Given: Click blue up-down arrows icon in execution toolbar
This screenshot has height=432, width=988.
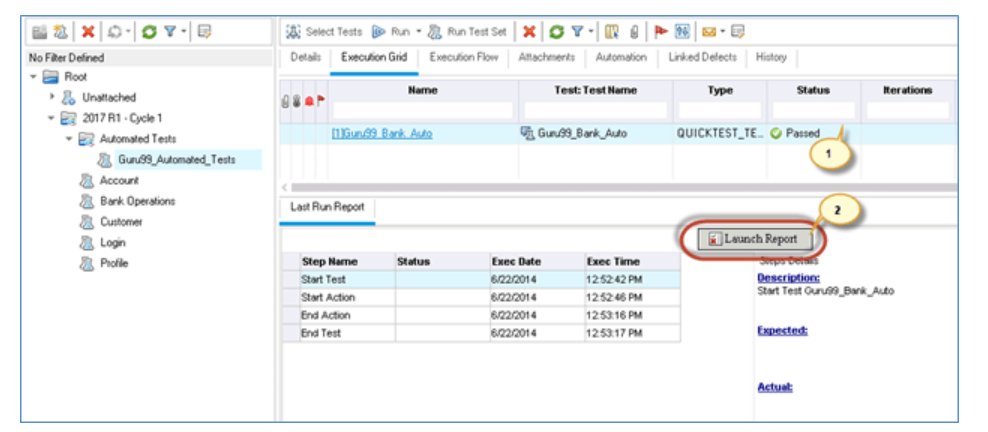Looking at the screenshot, I should click(x=682, y=31).
